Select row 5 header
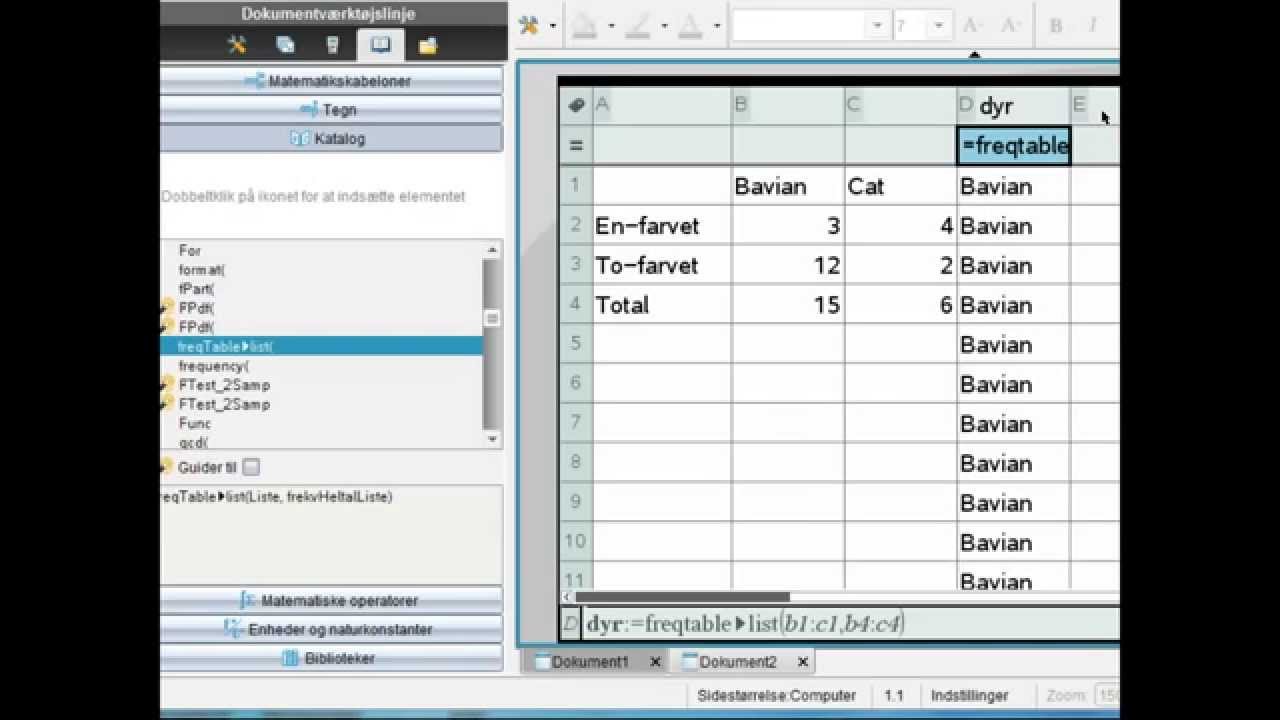This screenshot has width=1280, height=720. (576, 344)
